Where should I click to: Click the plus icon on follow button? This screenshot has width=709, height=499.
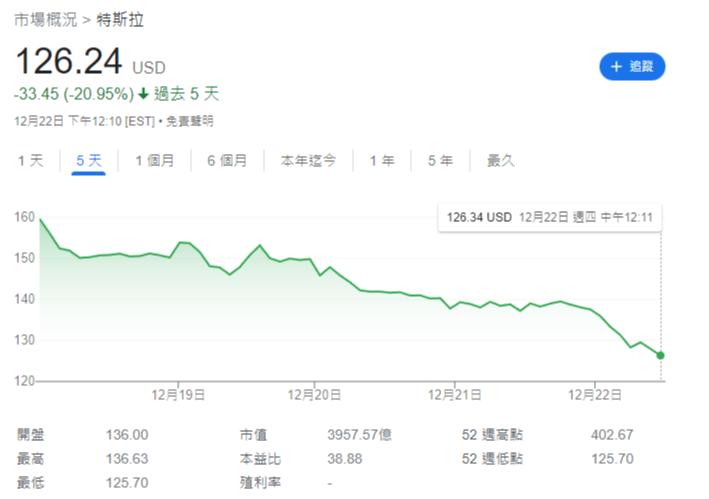616,67
